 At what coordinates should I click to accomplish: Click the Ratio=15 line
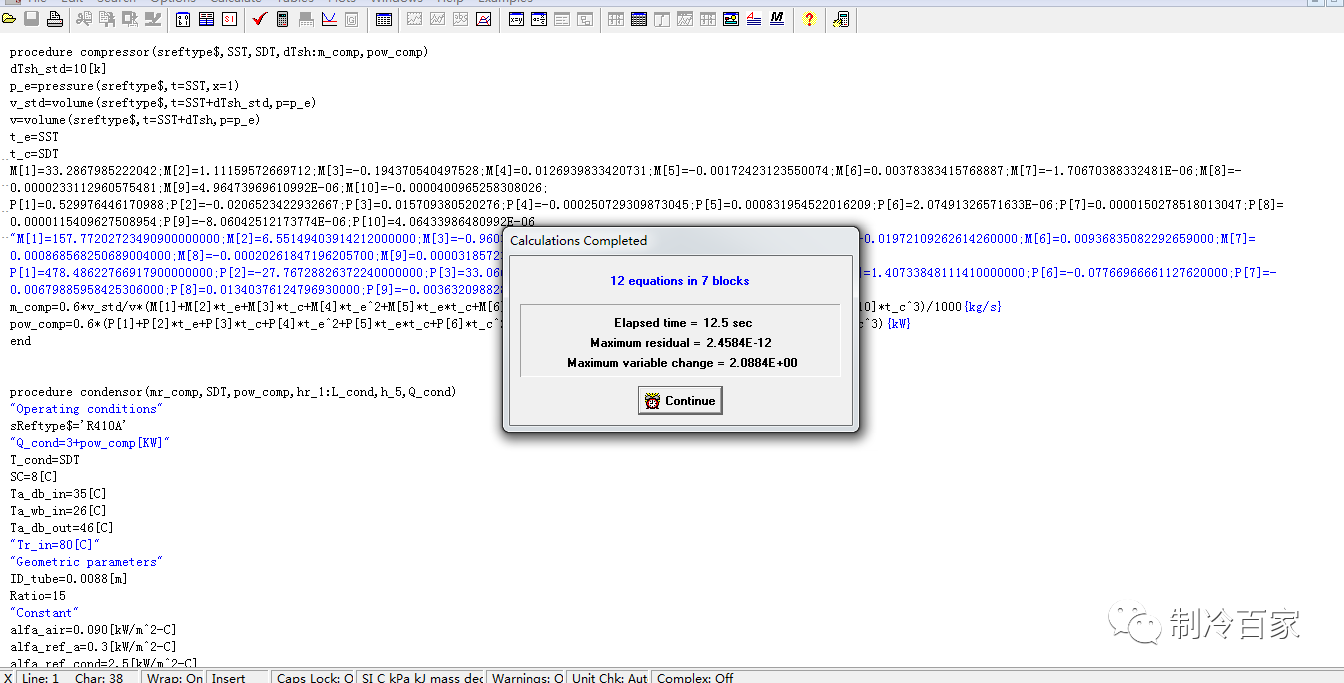(x=37, y=596)
